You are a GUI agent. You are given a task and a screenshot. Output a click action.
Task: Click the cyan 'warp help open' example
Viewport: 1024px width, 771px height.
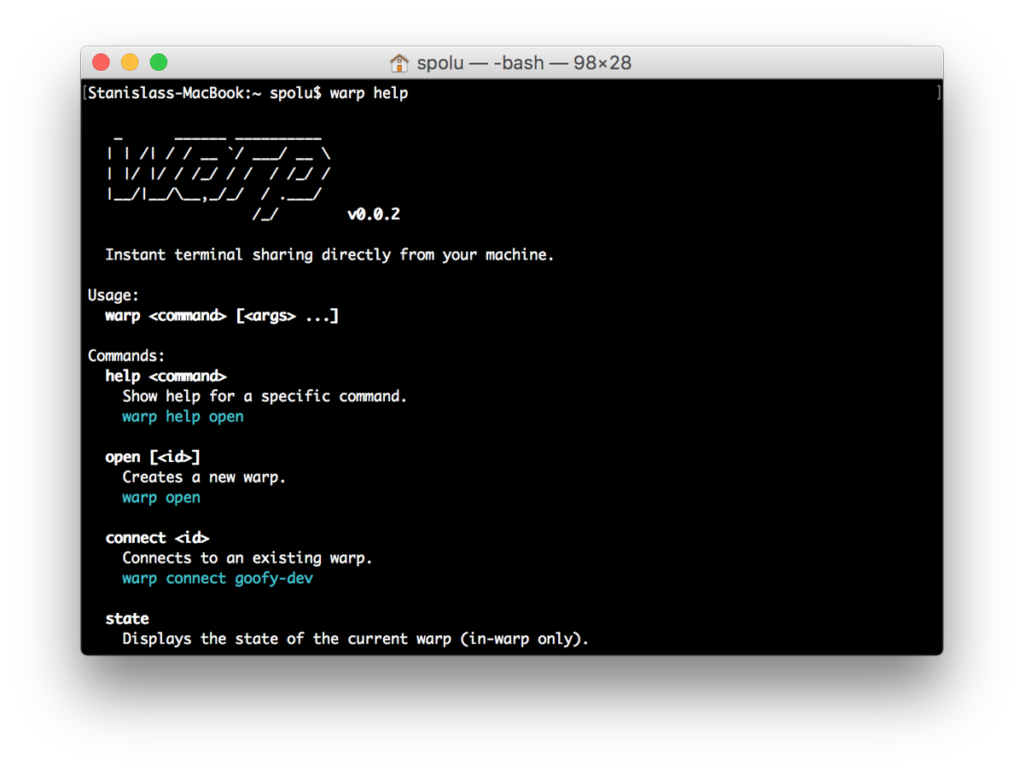click(x=183, y=417)
